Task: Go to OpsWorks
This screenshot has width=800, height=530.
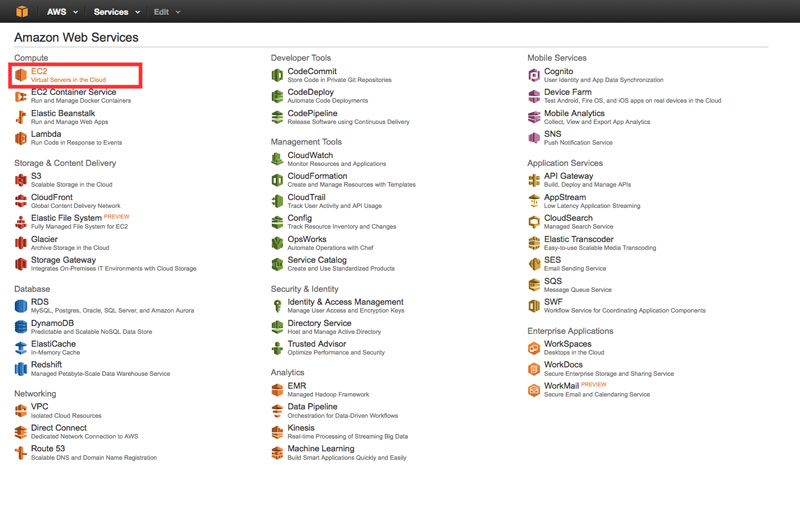Action: (307, 239)
